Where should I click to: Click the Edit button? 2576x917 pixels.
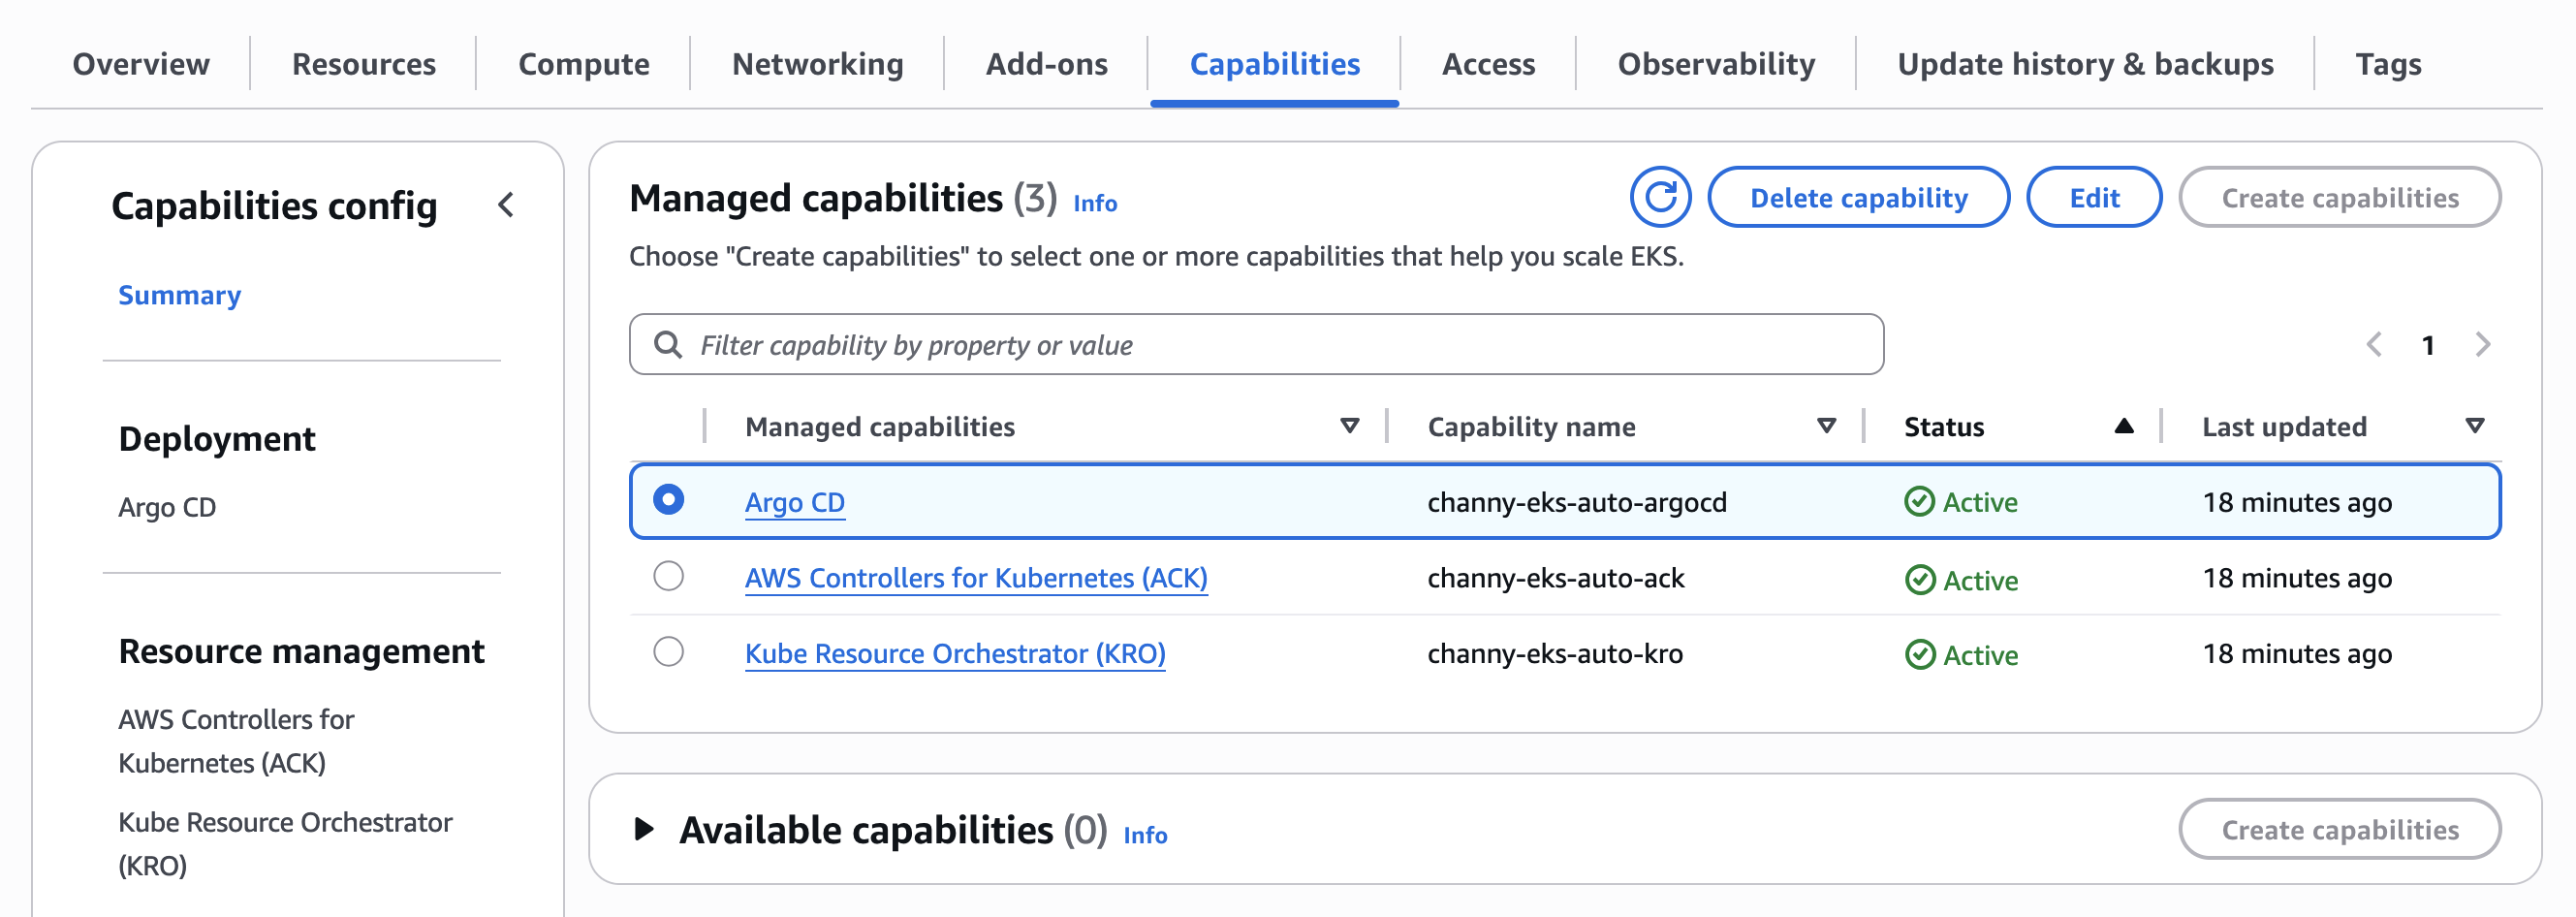pyautogui.click(x=2094, y=198)
